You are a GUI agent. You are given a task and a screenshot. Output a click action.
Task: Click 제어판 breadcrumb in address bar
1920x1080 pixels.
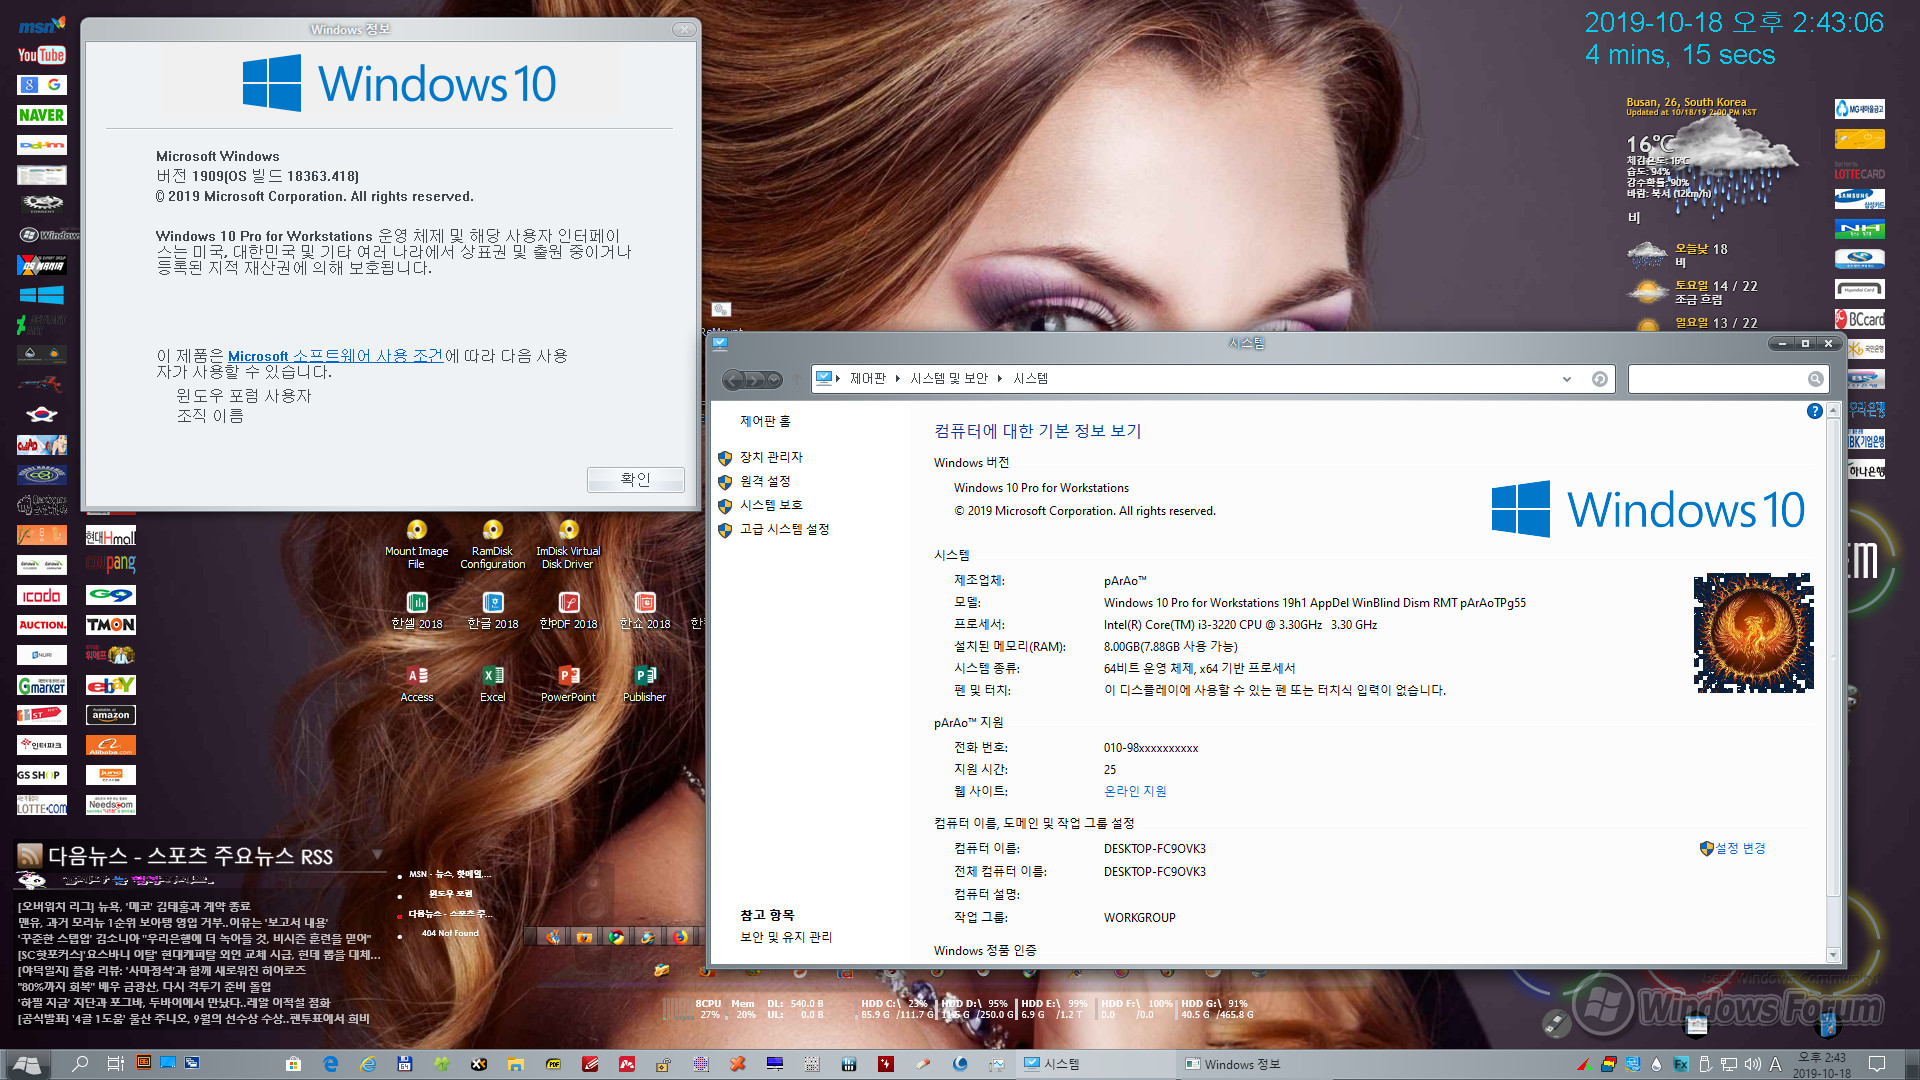tap(867, 378)
